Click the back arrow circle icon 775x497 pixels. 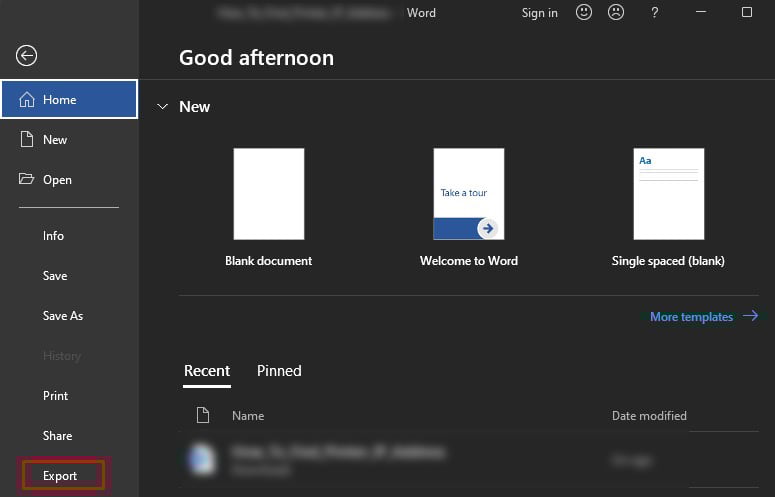tap(26, 55)
